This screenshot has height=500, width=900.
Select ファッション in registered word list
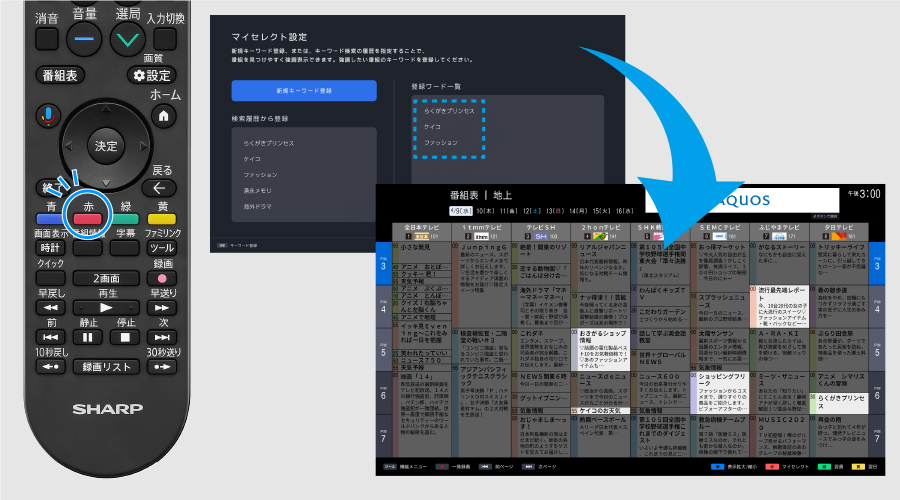click(435, 143)
